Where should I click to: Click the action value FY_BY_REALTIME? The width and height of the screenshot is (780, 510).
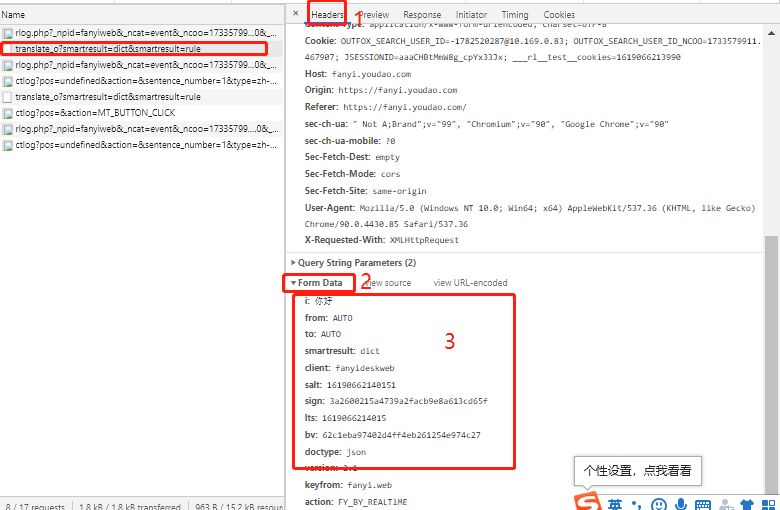pyautogui.click(x=373, y=502)
